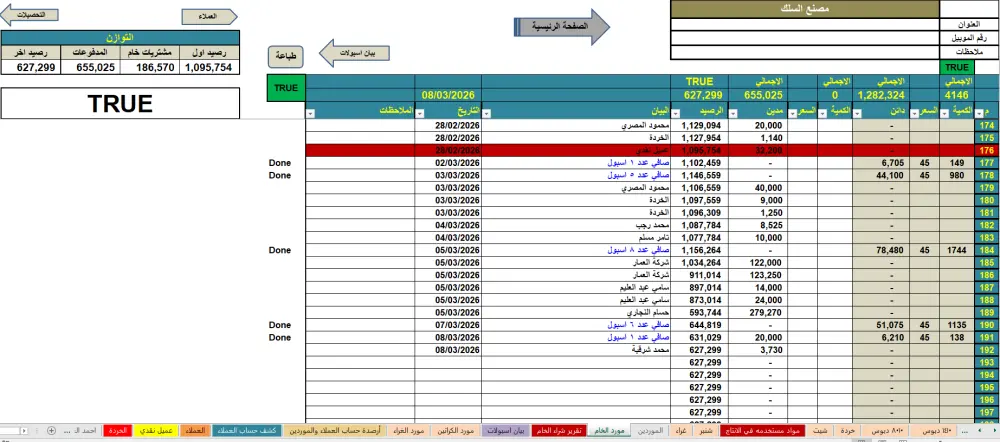The width and height of the screenshot is (1000, 442).
Task: Click the صافي عدد ٨ اسبول cell
Action: tap(577, 251)
